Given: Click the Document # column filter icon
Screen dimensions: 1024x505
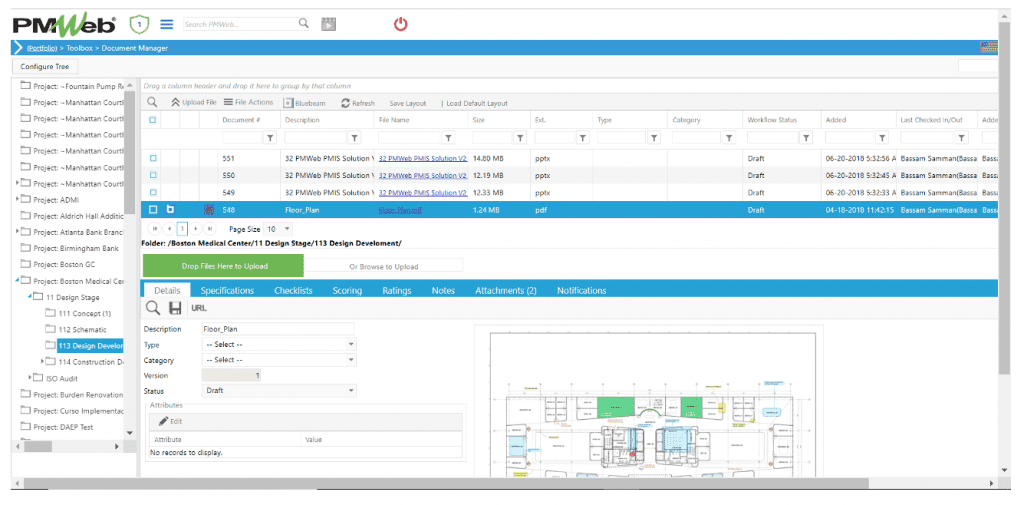Looking at the screenshot, I should coord(270,138).
